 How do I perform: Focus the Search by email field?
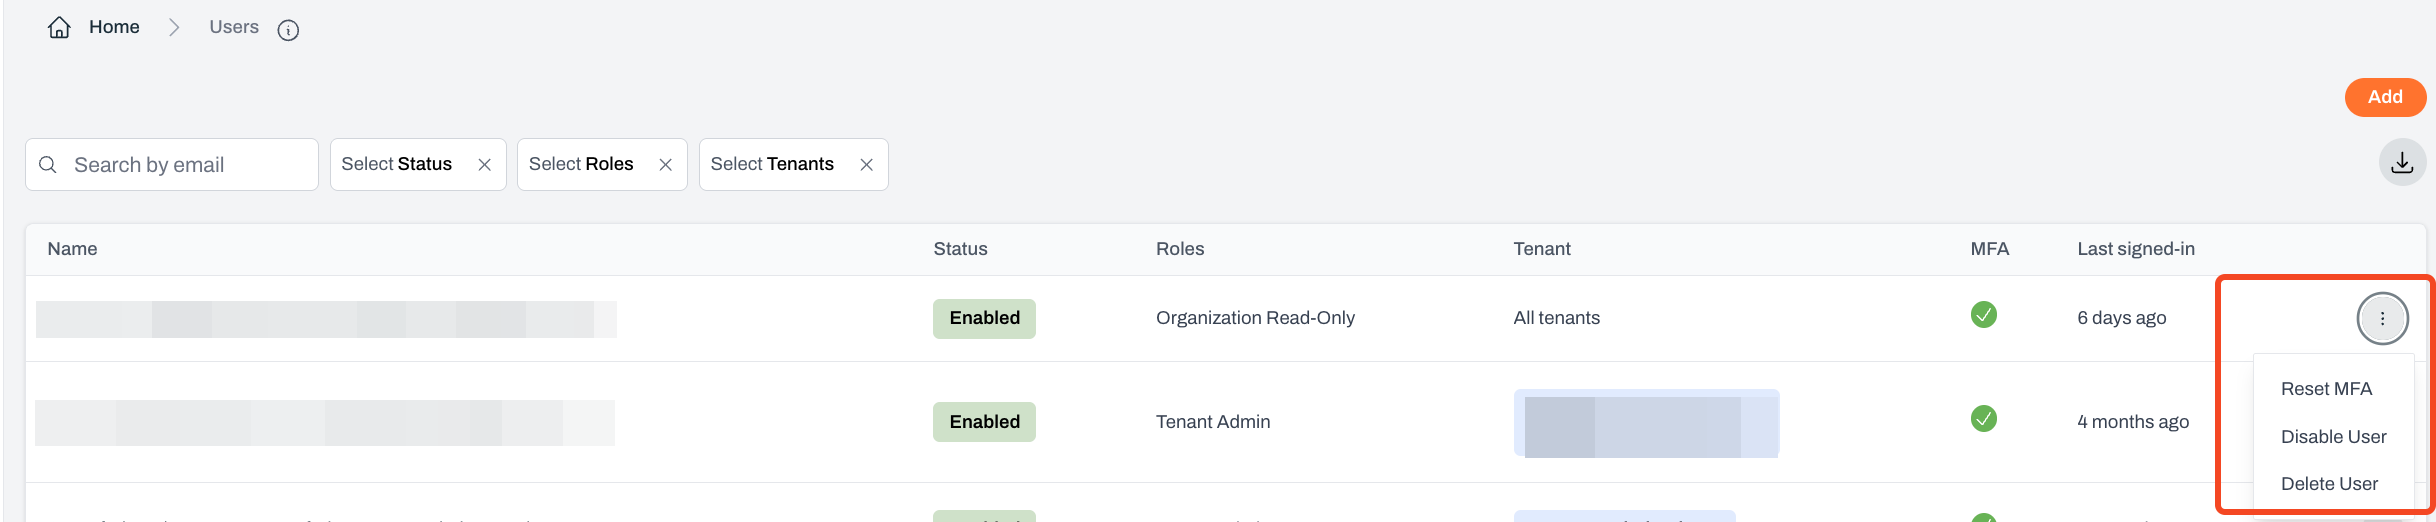185,165
